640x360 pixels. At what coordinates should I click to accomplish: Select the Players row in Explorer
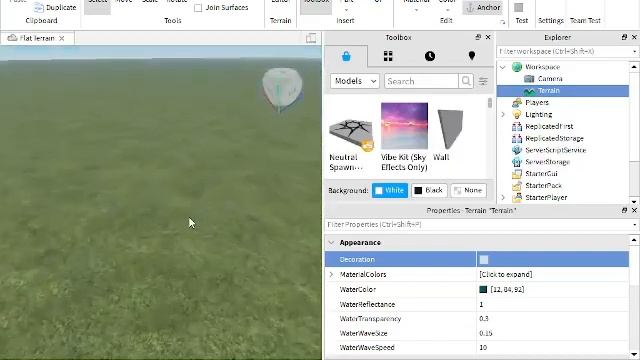coord(563,102)
